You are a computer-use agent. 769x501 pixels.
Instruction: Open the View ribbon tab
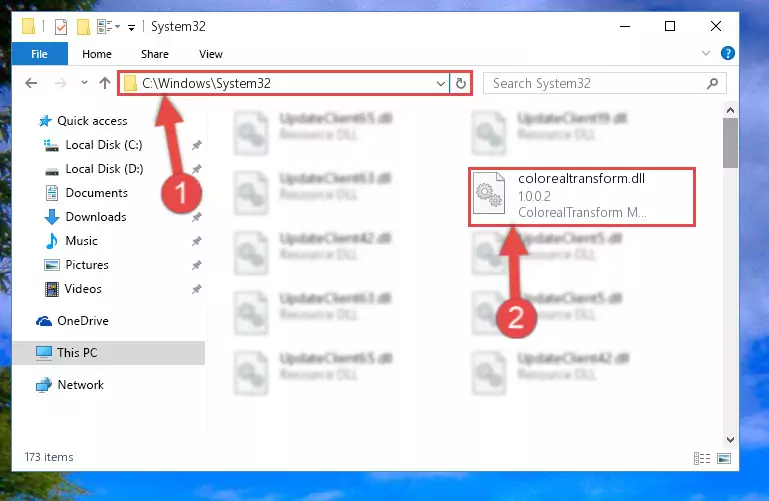(x=210, y=54)
